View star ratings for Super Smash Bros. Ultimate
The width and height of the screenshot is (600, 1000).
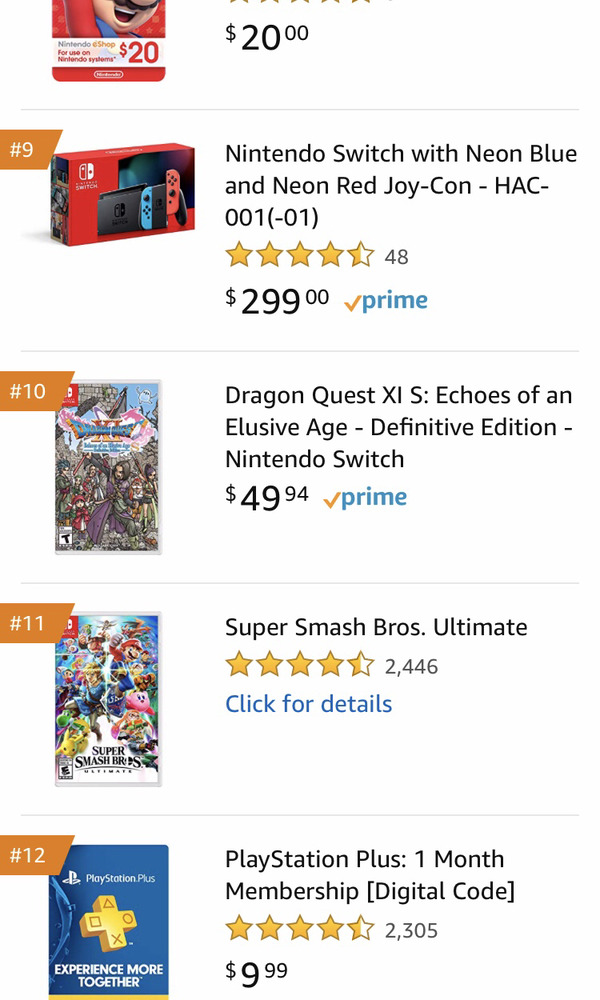click(x=300, y=666)
